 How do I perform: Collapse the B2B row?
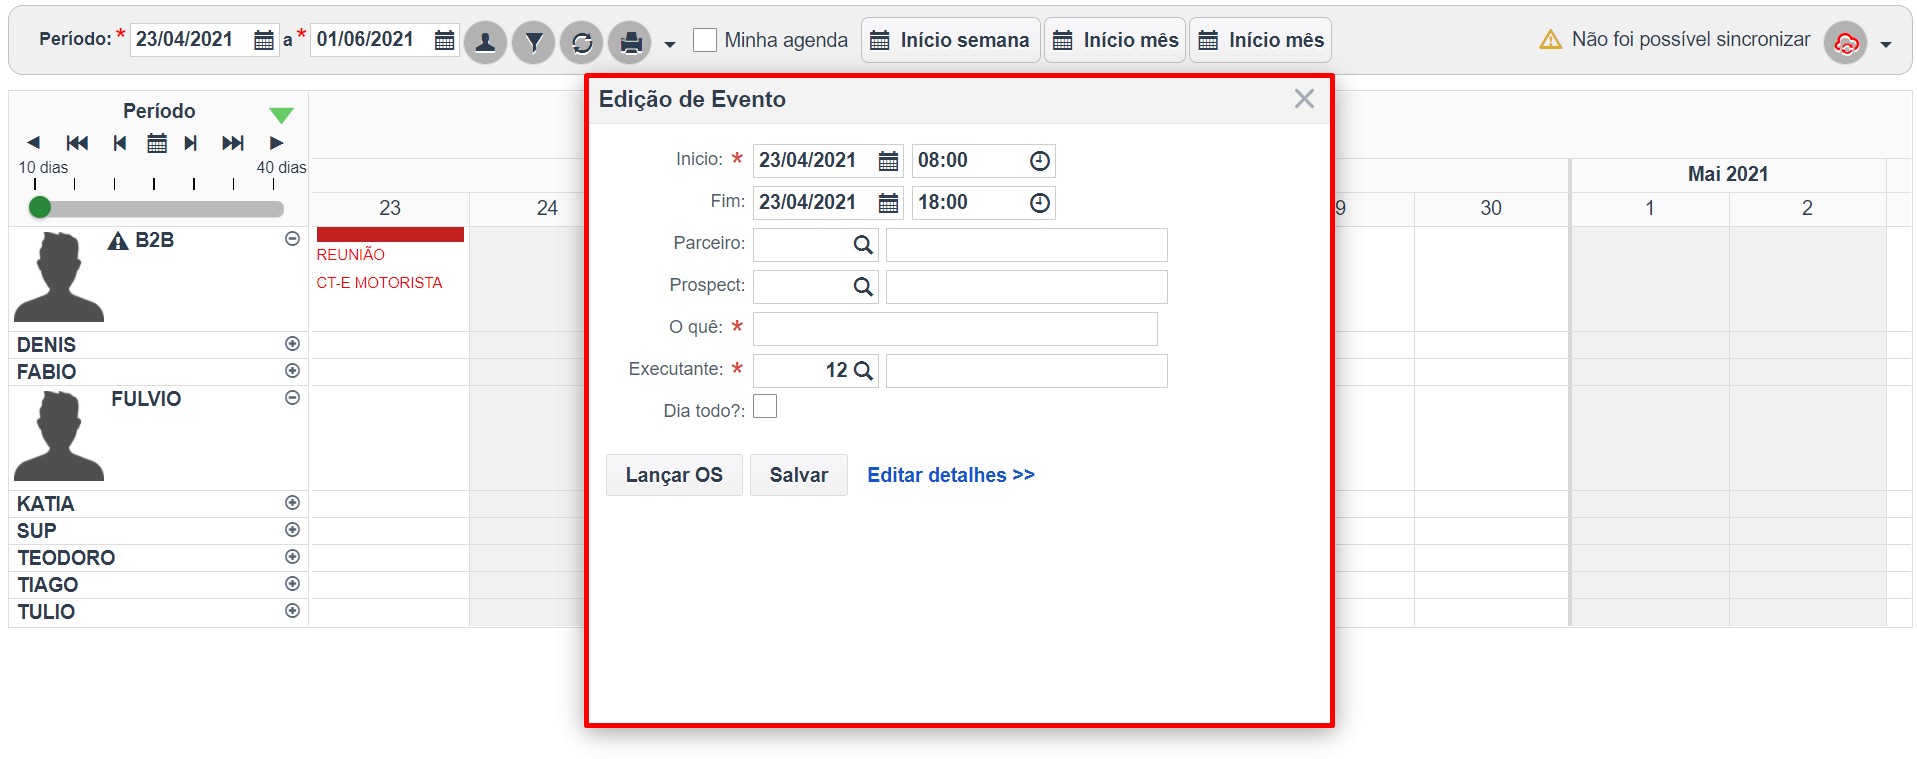292,239
